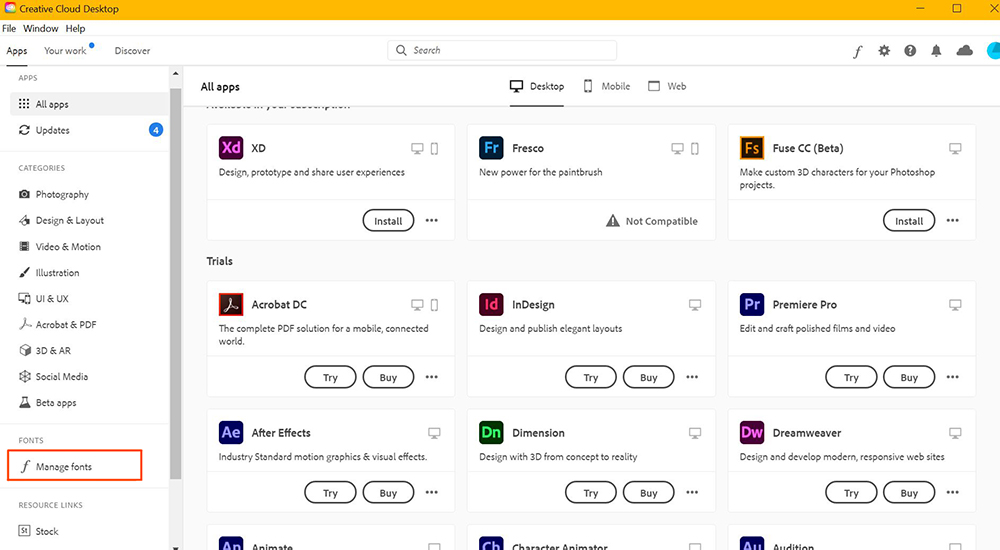
Task: Try InDesign
Action: 591,377
